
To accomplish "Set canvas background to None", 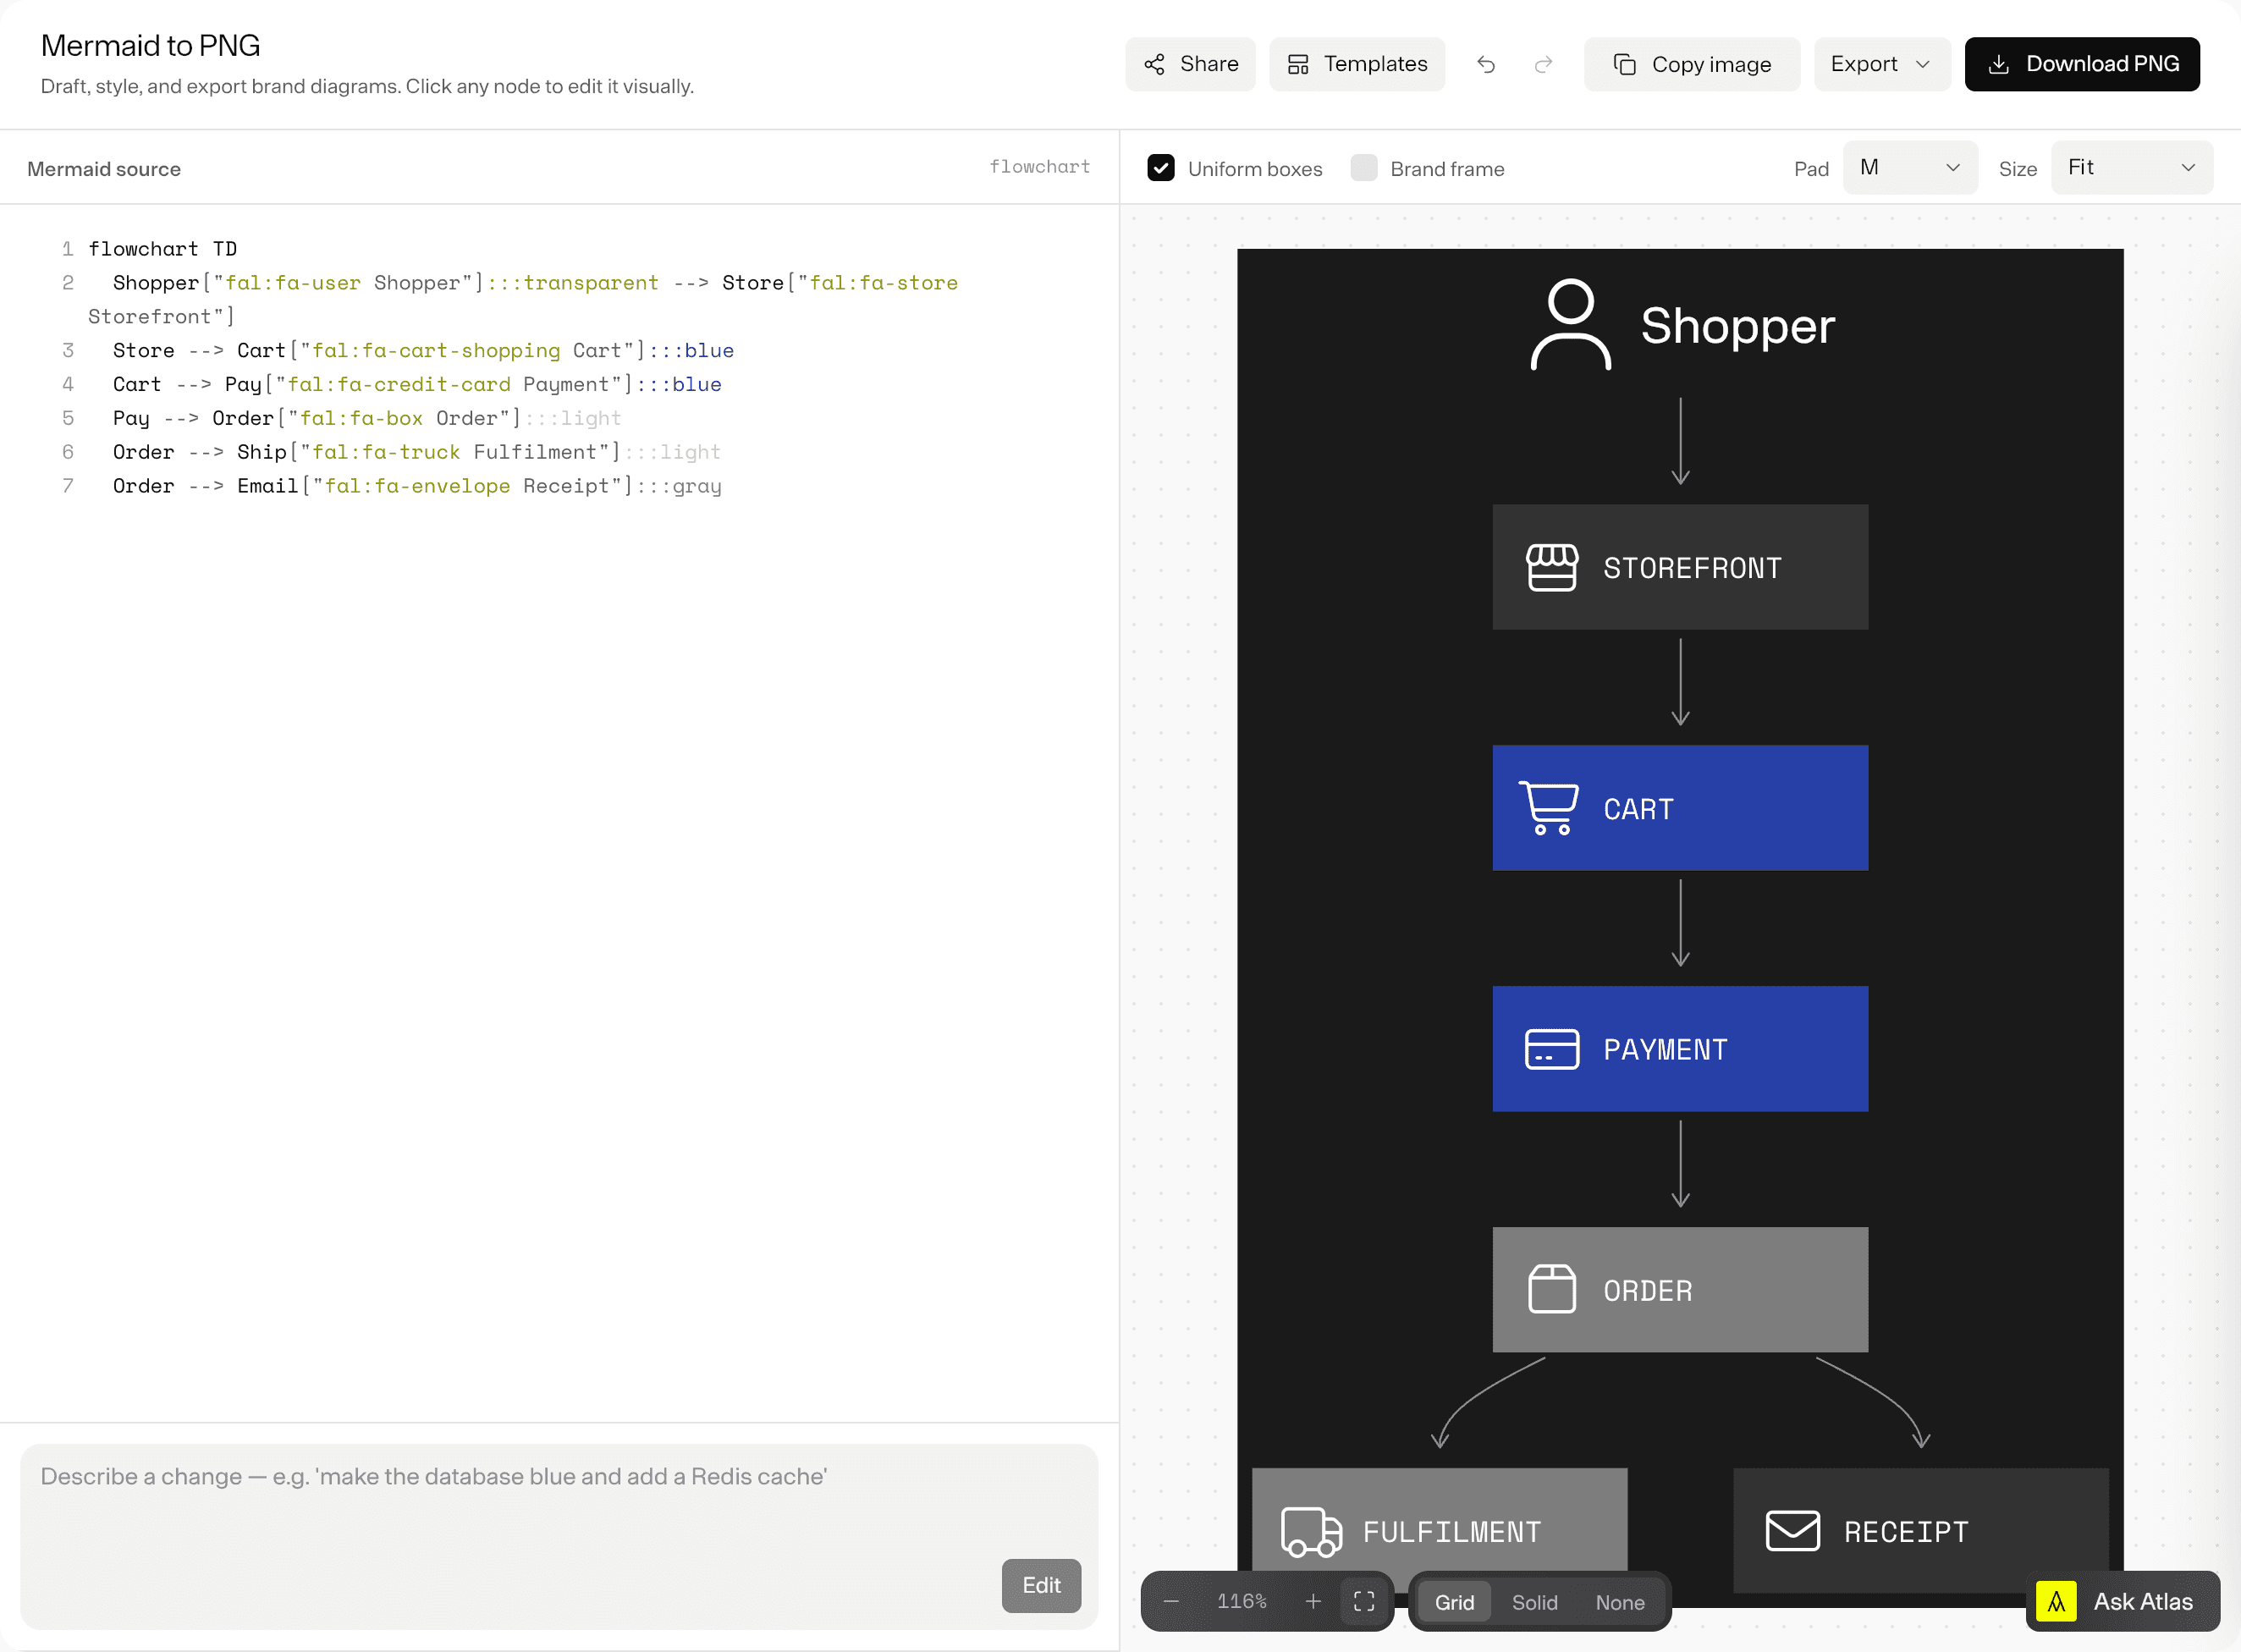I will (1619, 1602).
